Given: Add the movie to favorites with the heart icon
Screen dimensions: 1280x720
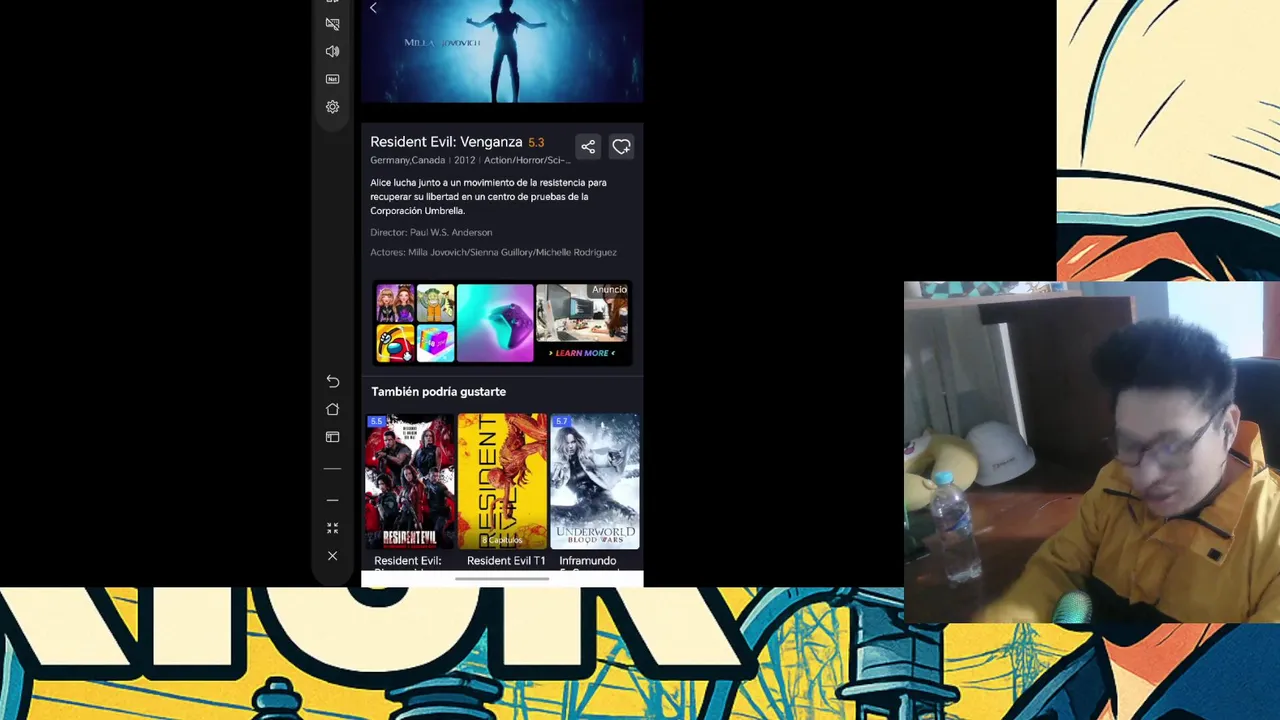Looking at the screenshot, I should pyautogui.click(x=621, y=147).
